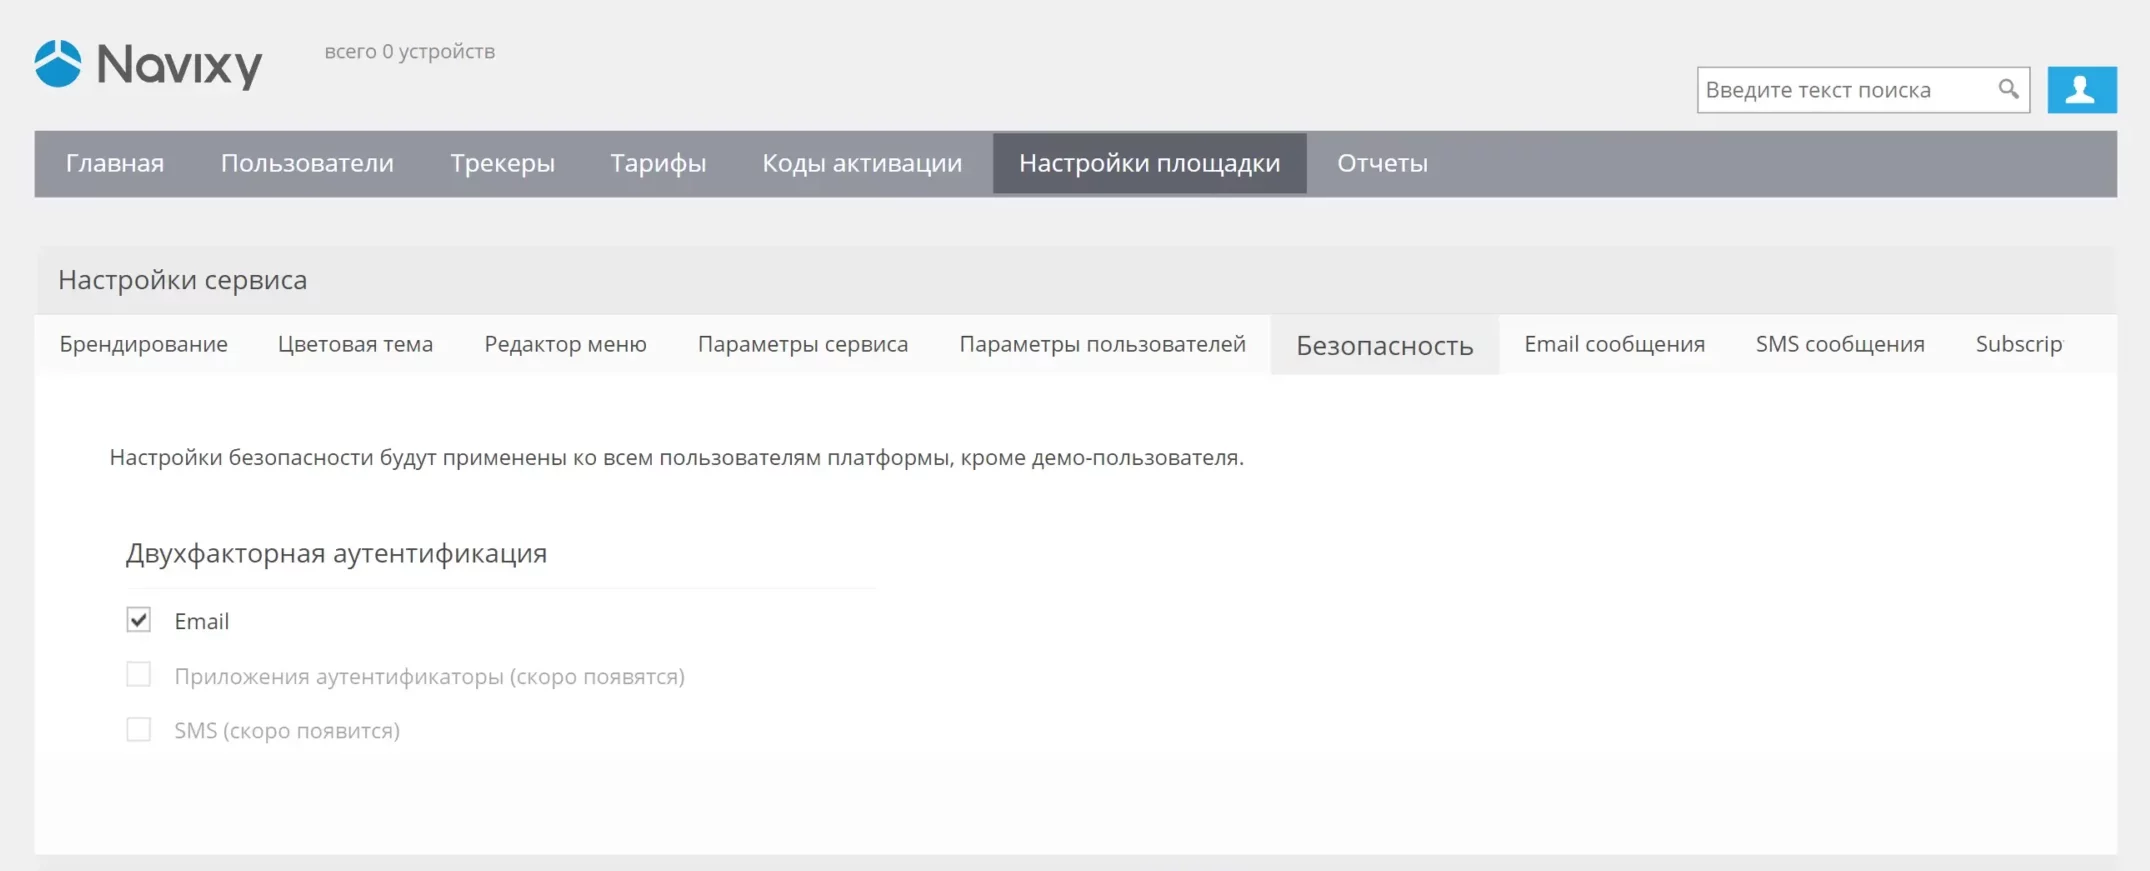The width and height of the screenshot is (2150, 871).
Task: Open the Трекеры menu item
Action: (x=502, y=163)
